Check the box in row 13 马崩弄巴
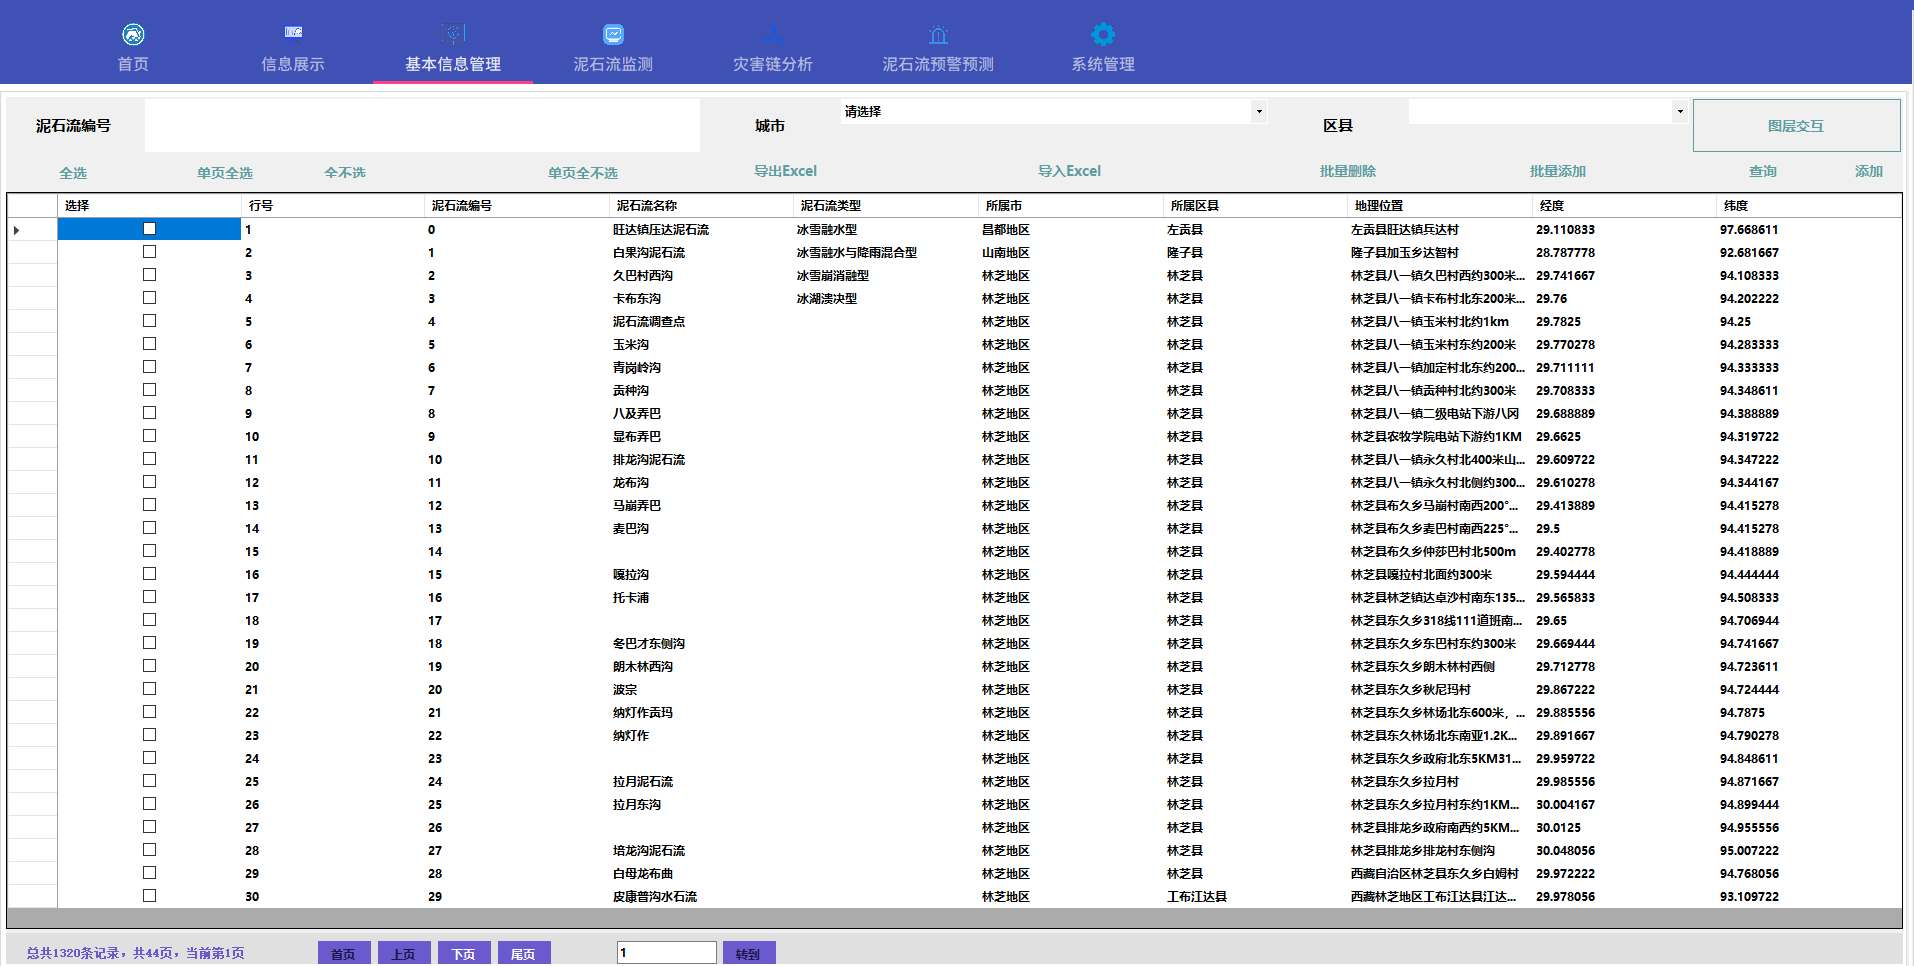This screenshot has width=1914, height=966. click(x=149, y=505)
